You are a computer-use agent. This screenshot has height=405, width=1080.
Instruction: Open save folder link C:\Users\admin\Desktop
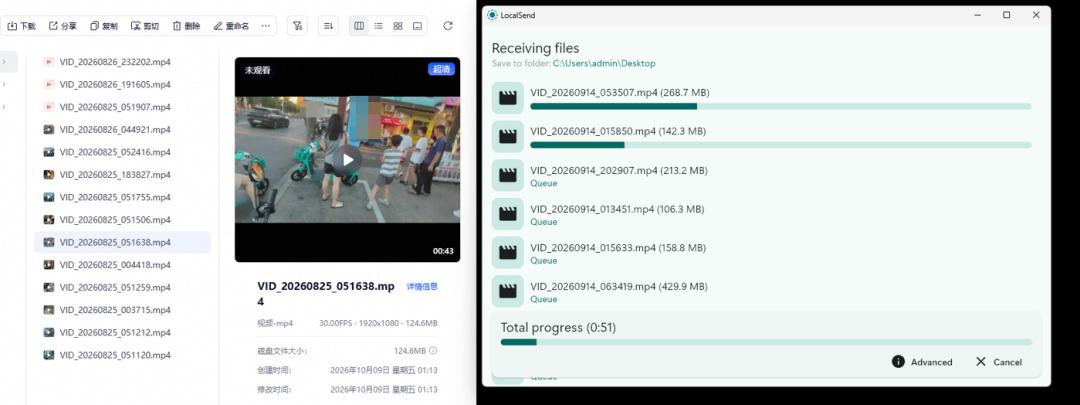pyautogui.click(x=604, y=63)
